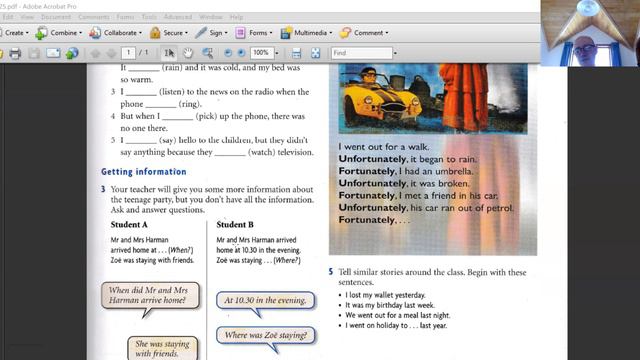
Task: Activate the Select text cursor tool
Action: [x=169, y=53]
